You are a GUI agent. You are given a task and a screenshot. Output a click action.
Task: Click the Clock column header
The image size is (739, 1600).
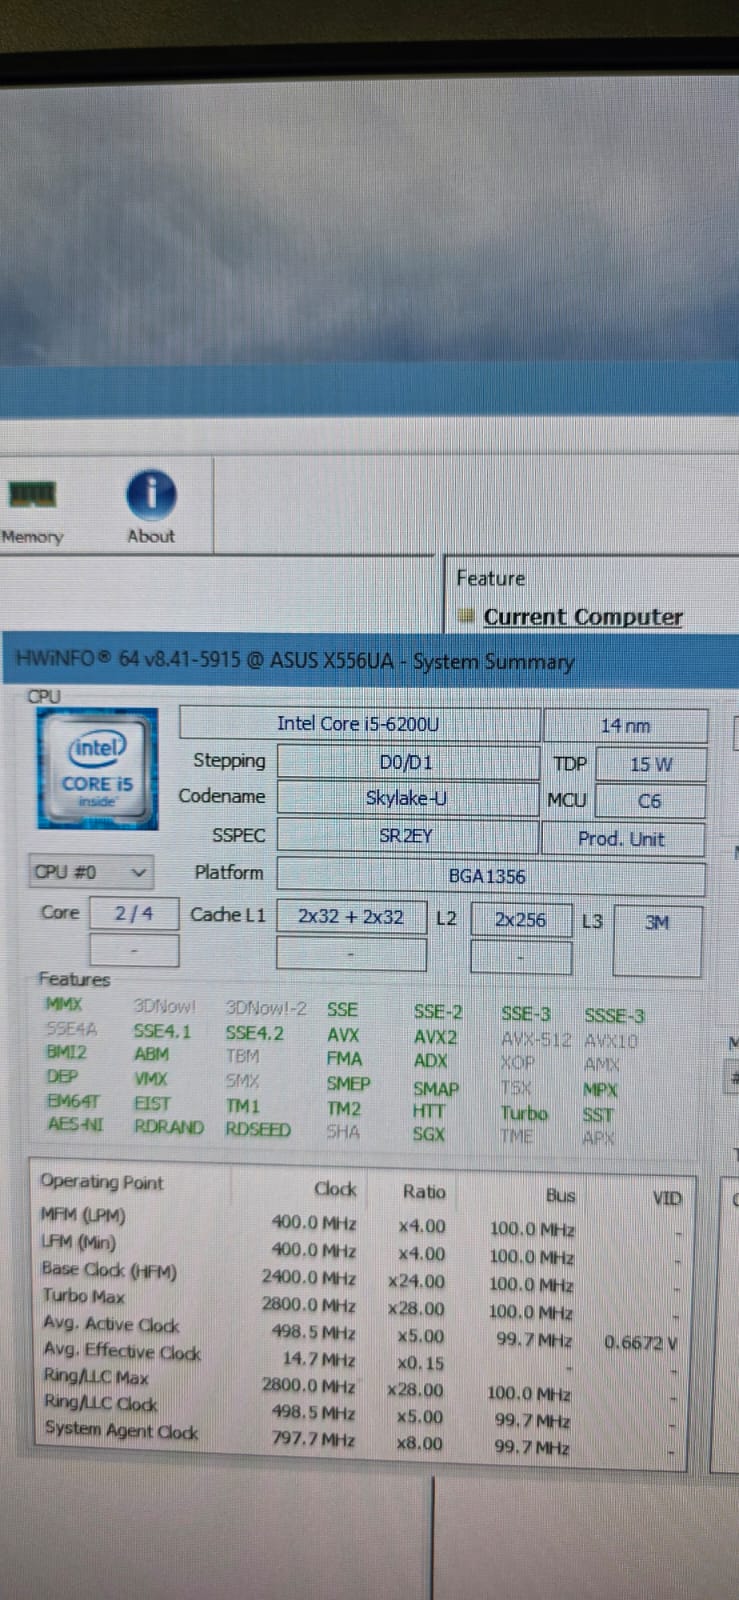tap(335, 1188)
